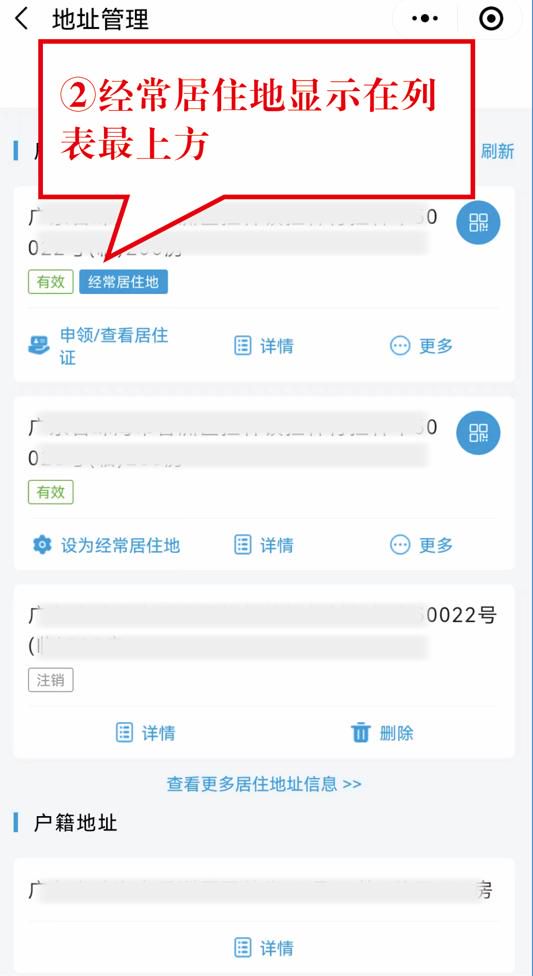Open QR code of first address

tap(478, 222)
